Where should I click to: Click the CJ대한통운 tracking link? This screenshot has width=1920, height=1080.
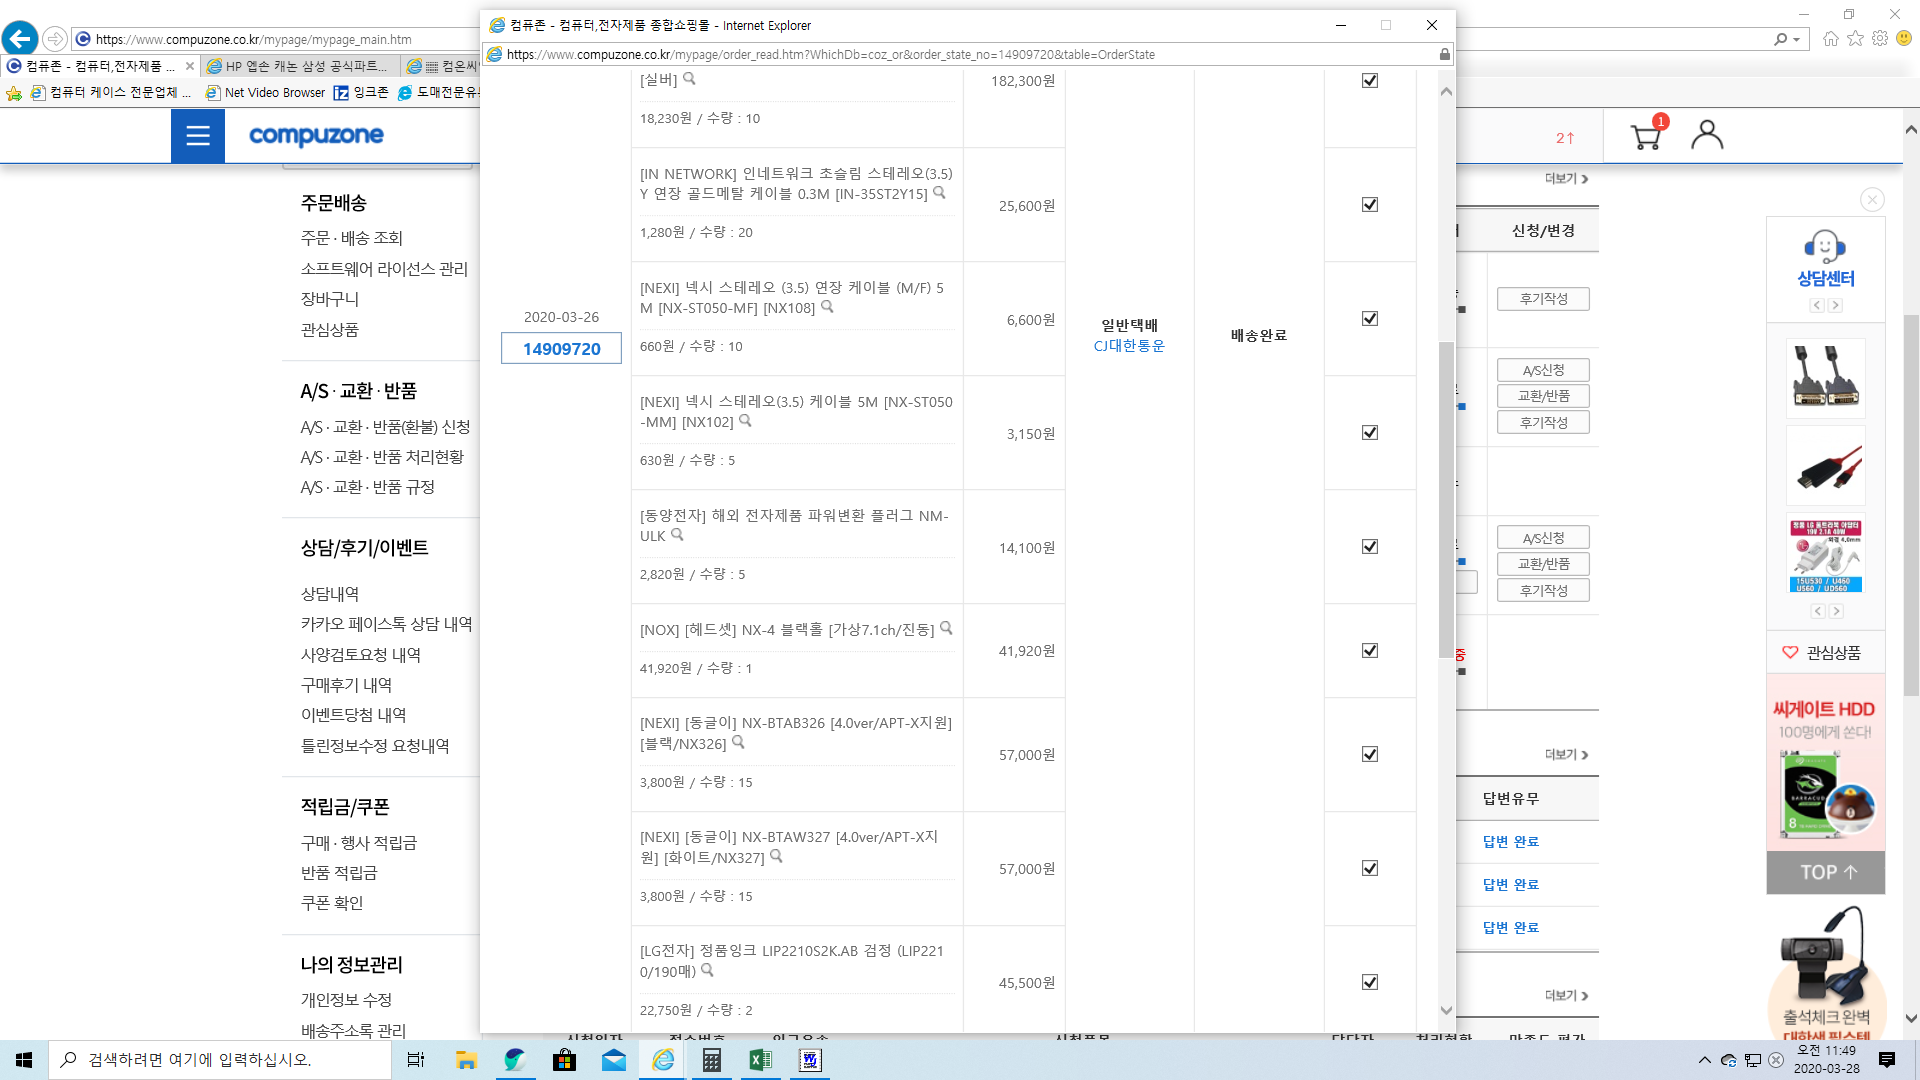tap(1129, 346)
